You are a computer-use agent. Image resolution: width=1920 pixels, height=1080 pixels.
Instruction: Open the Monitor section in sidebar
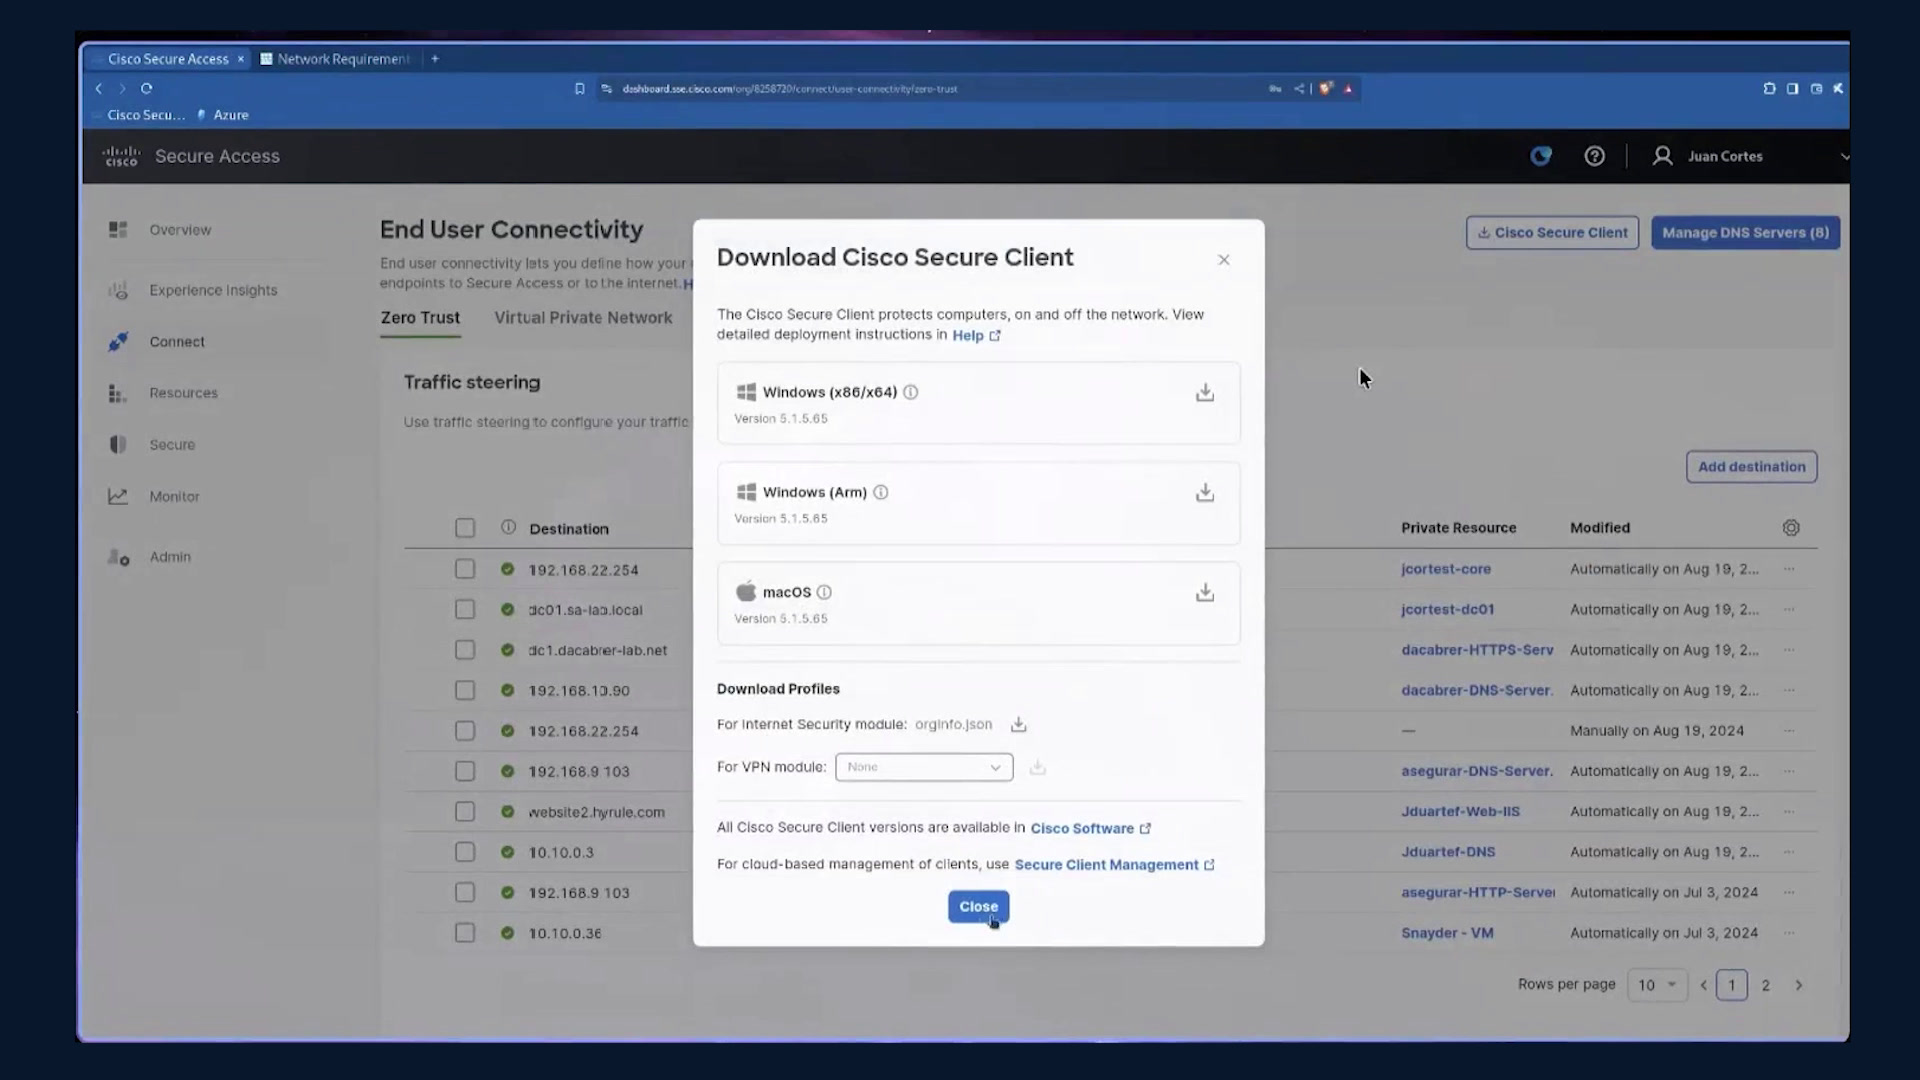coord(174,496)
